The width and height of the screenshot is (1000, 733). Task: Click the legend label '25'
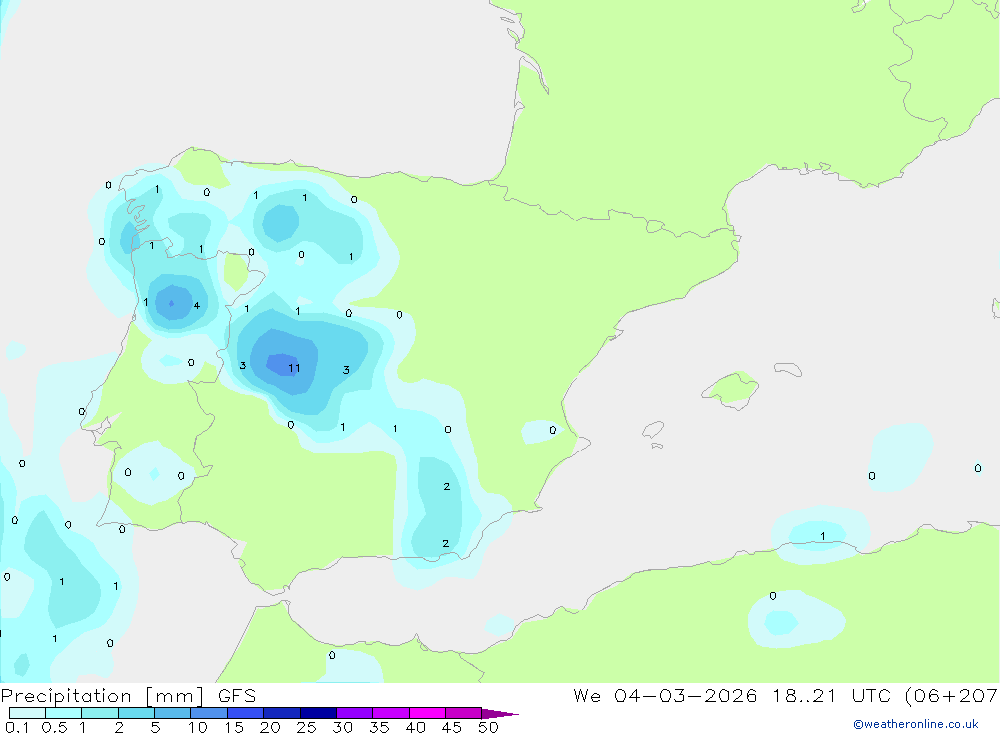tap(307, 727)
